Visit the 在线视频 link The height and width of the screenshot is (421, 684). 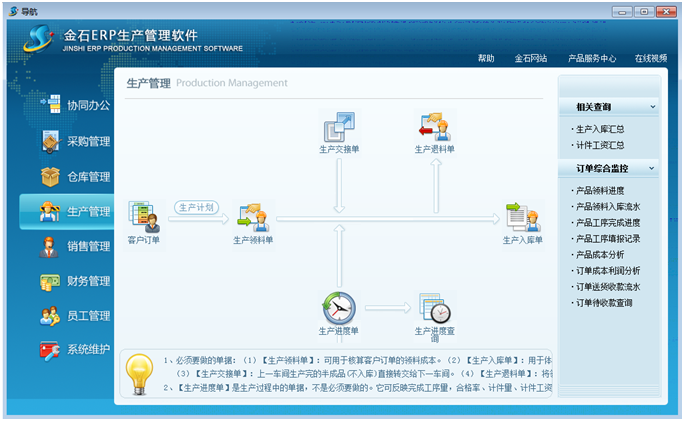[650, 59]
